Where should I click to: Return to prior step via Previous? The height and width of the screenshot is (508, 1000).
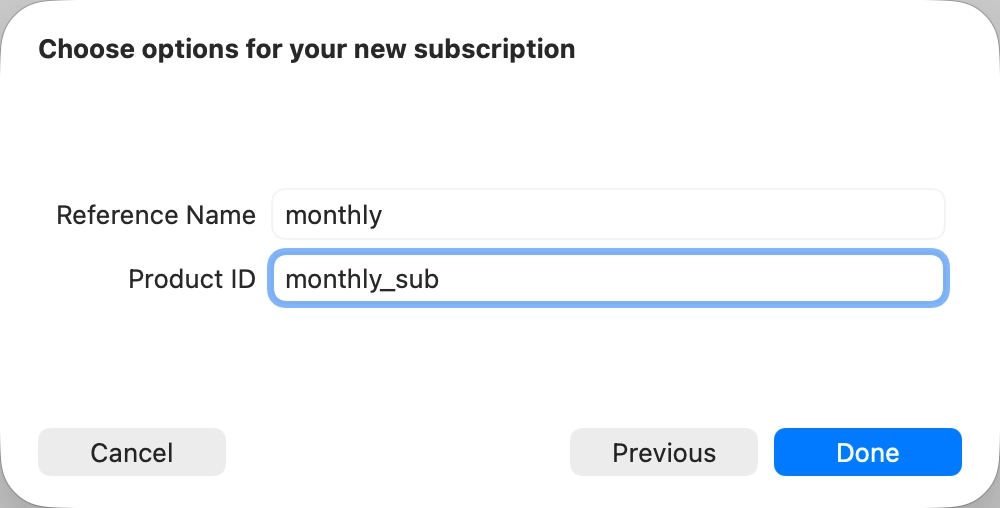pyautogui.click(x=664, y=452)
